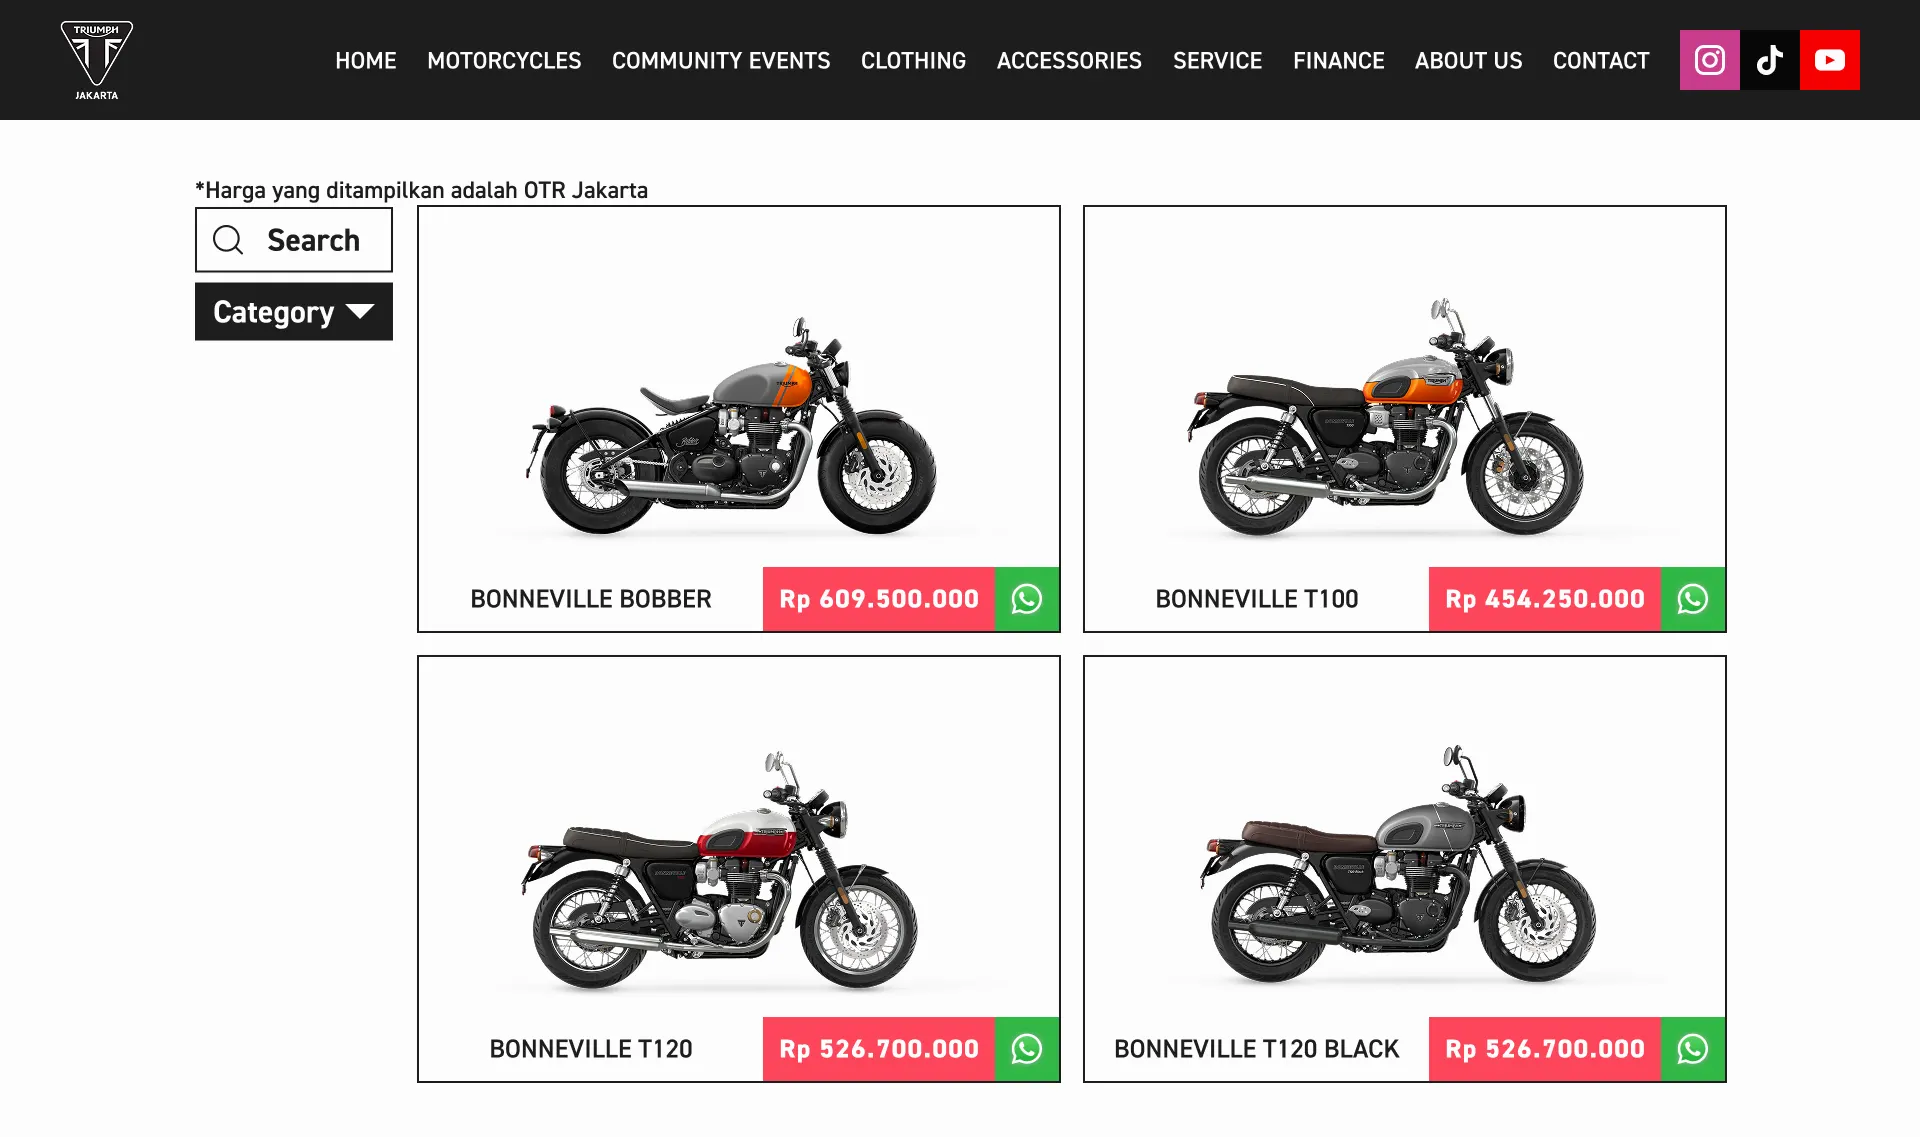
Task: Open the Finance page
Action: [x=1338, y=60]
